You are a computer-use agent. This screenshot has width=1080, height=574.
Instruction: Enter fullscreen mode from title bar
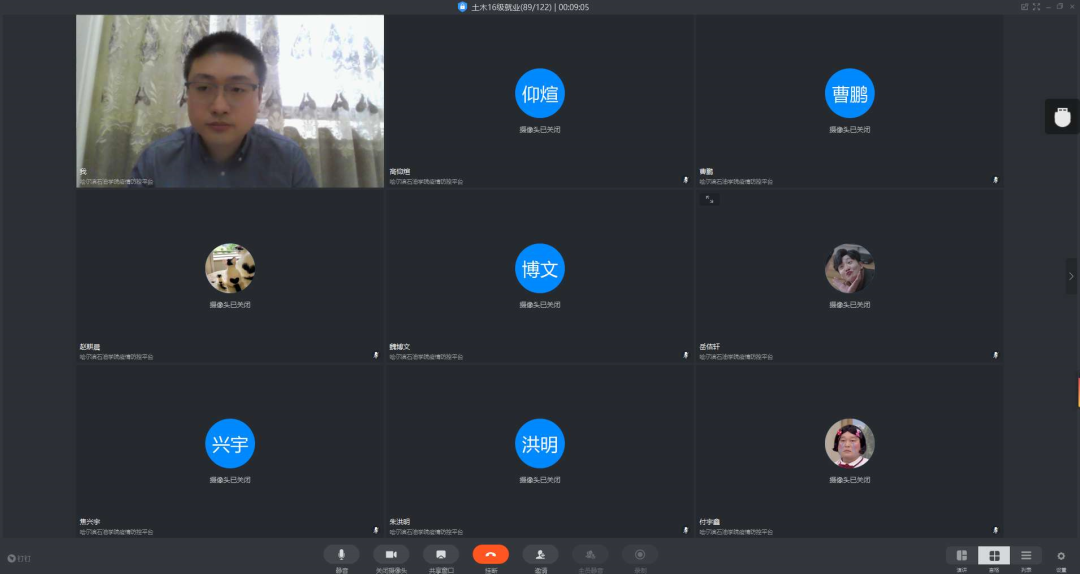[1037, 7]
